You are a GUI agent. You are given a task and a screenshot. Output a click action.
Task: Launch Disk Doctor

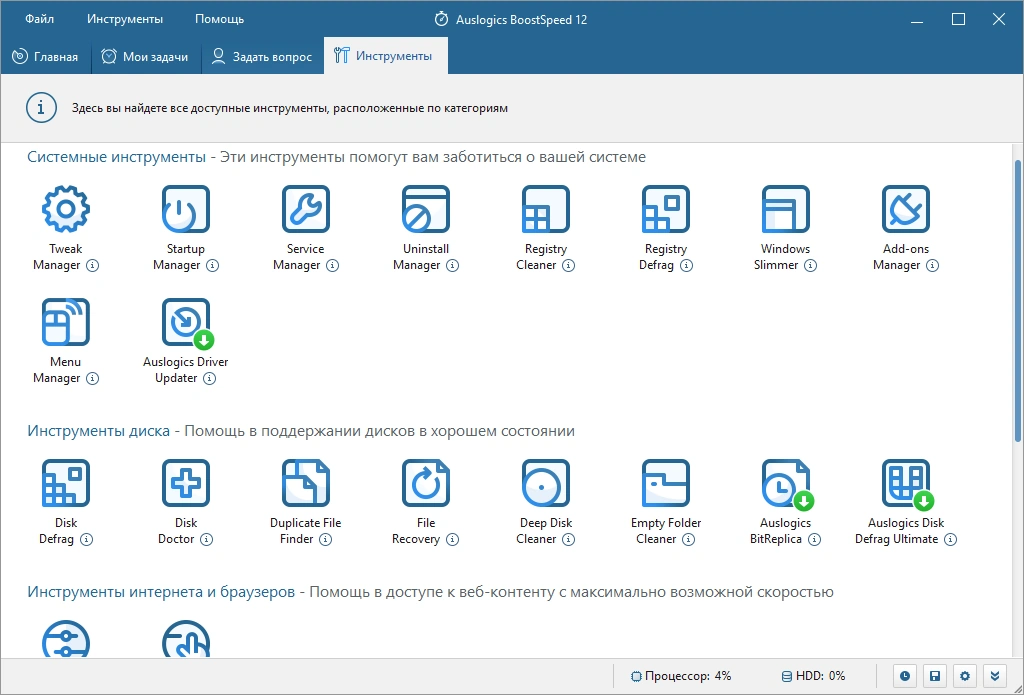185,483
